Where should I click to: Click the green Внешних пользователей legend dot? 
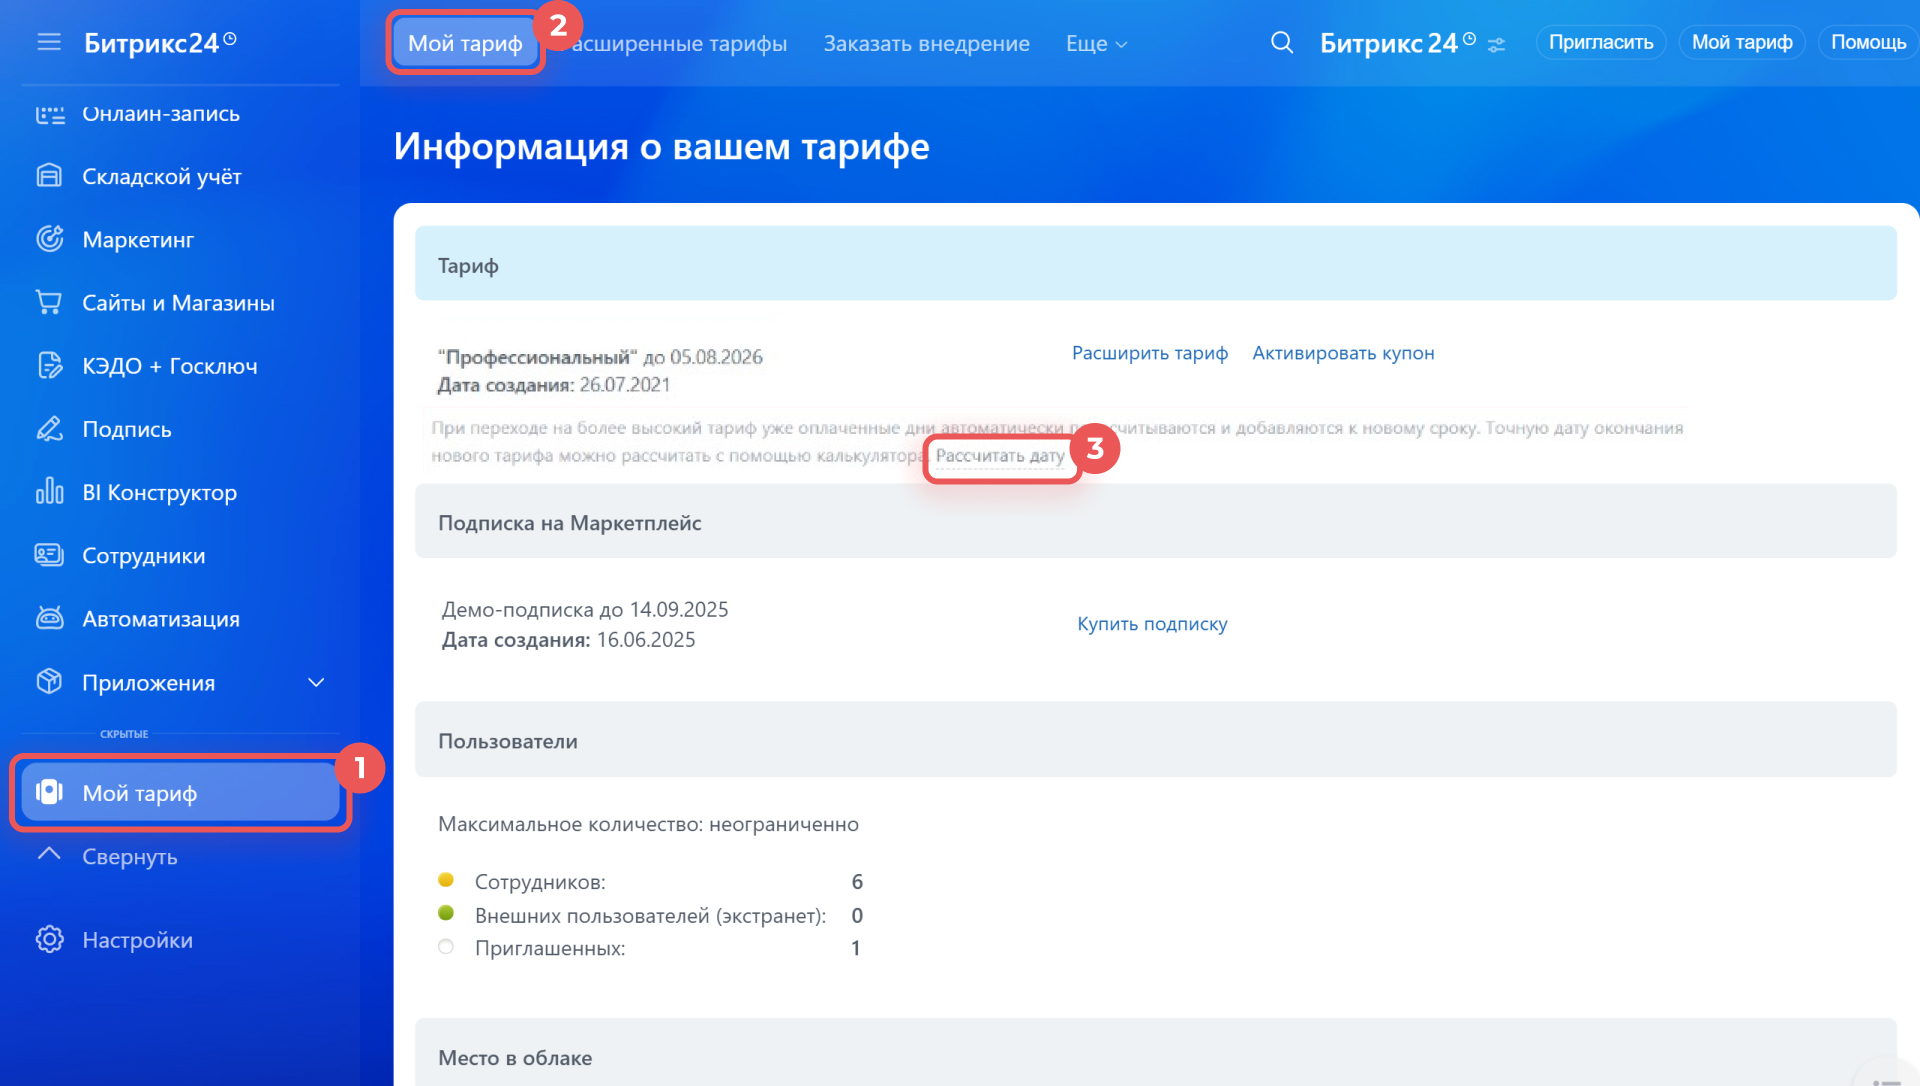pyautogui.click(x=446, y=913)
